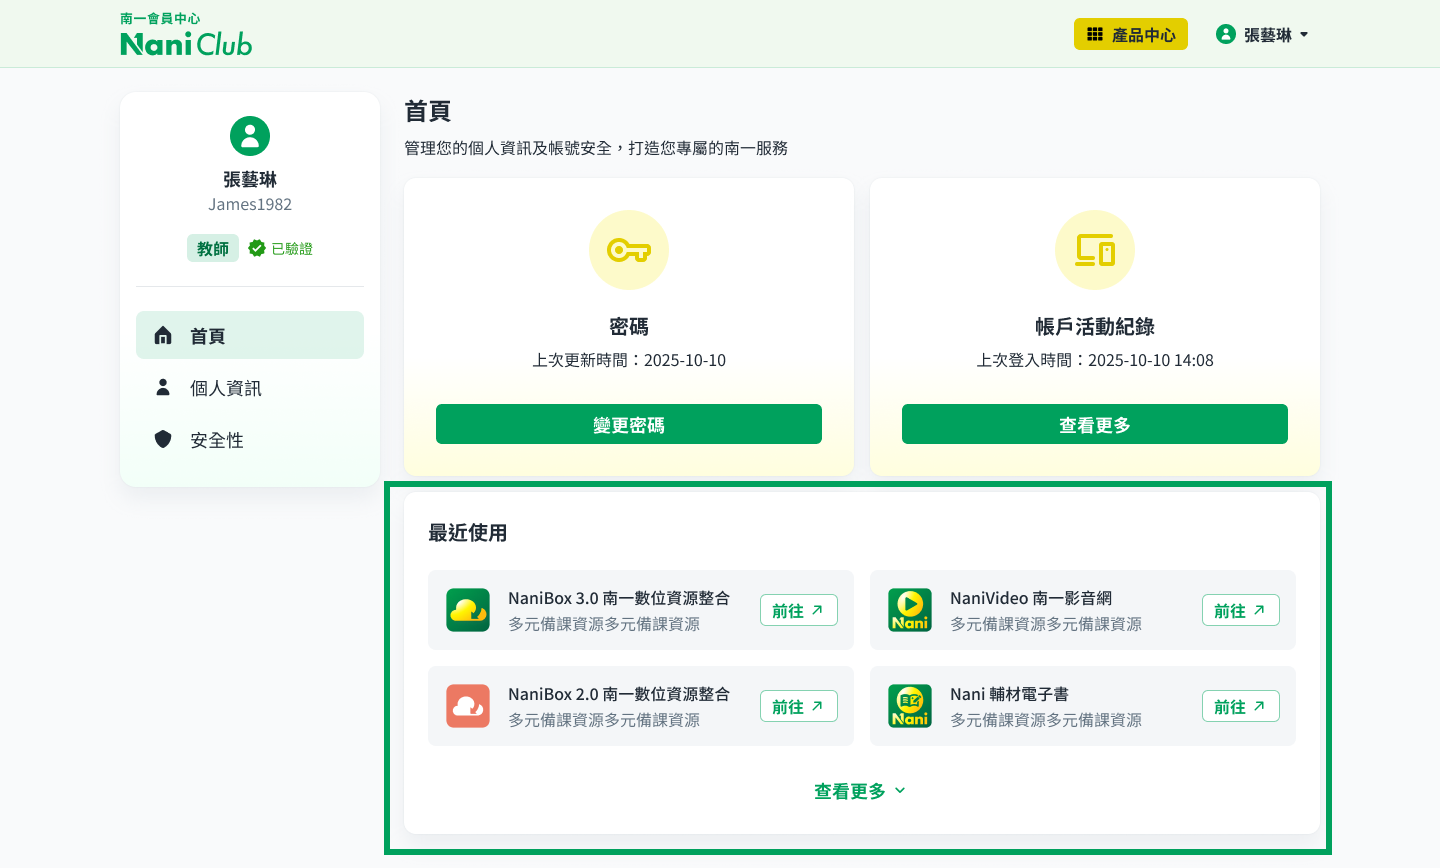Click the sidebar profile avatar
This screenshot has height=868, width=1440.
[x=250, y=136]
